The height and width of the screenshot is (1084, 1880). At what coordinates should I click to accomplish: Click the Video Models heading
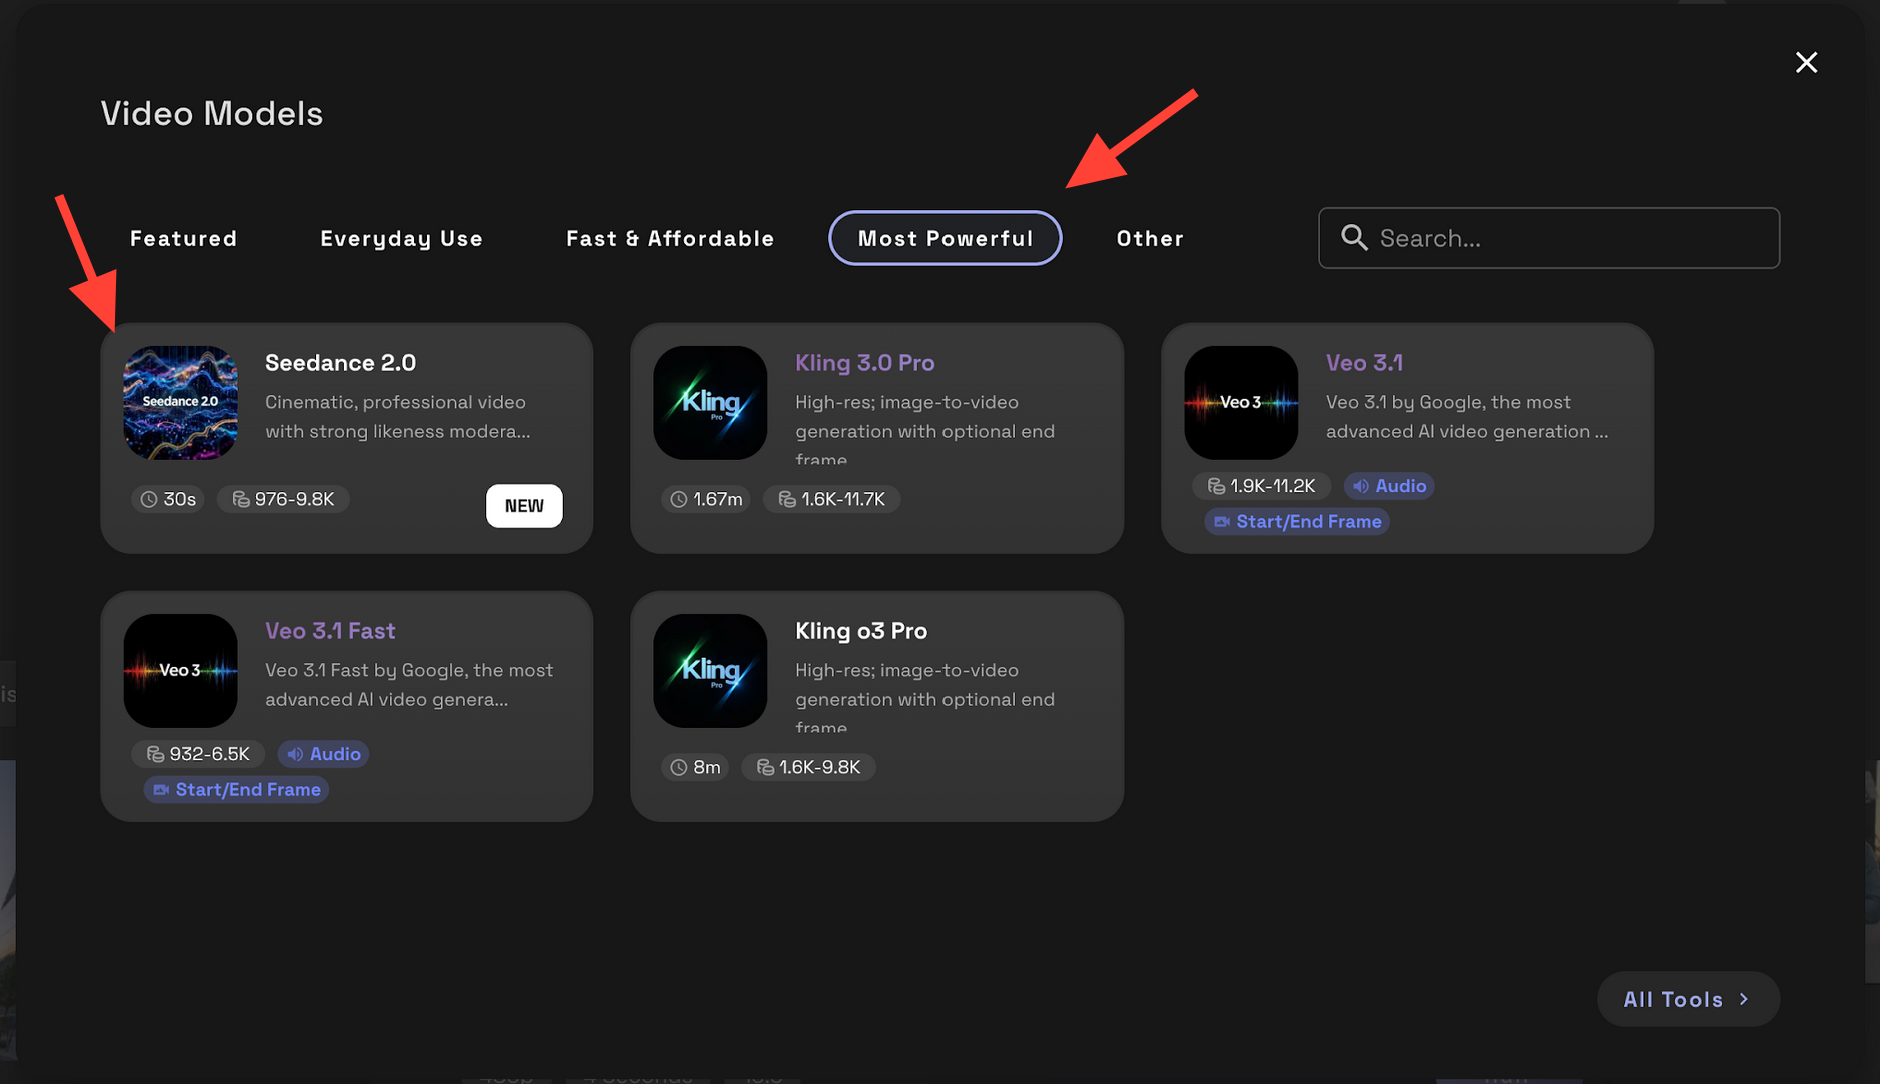click(212, 113)
